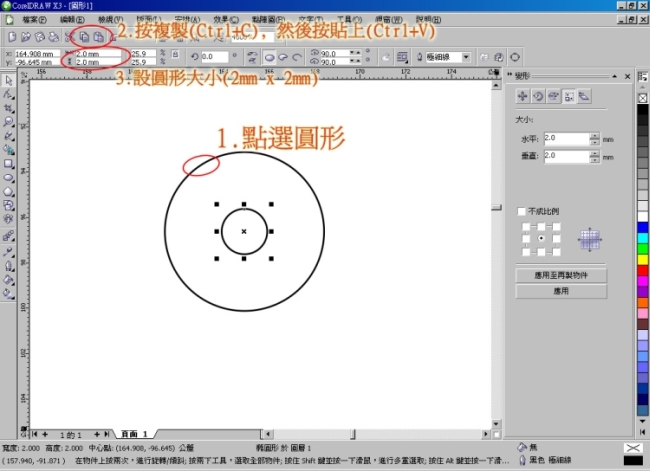Open the Rotate tab in Transform docker

[x=538, y=96]
